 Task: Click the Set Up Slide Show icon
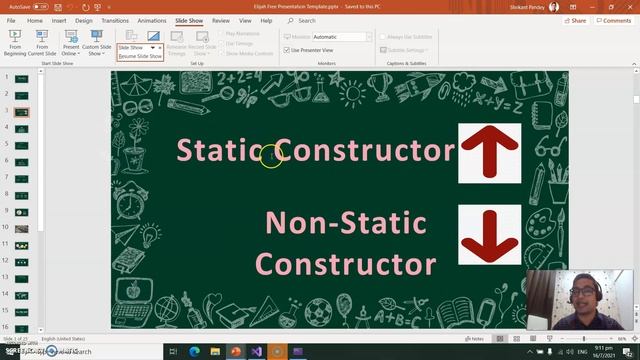click(x=131, y=36)
